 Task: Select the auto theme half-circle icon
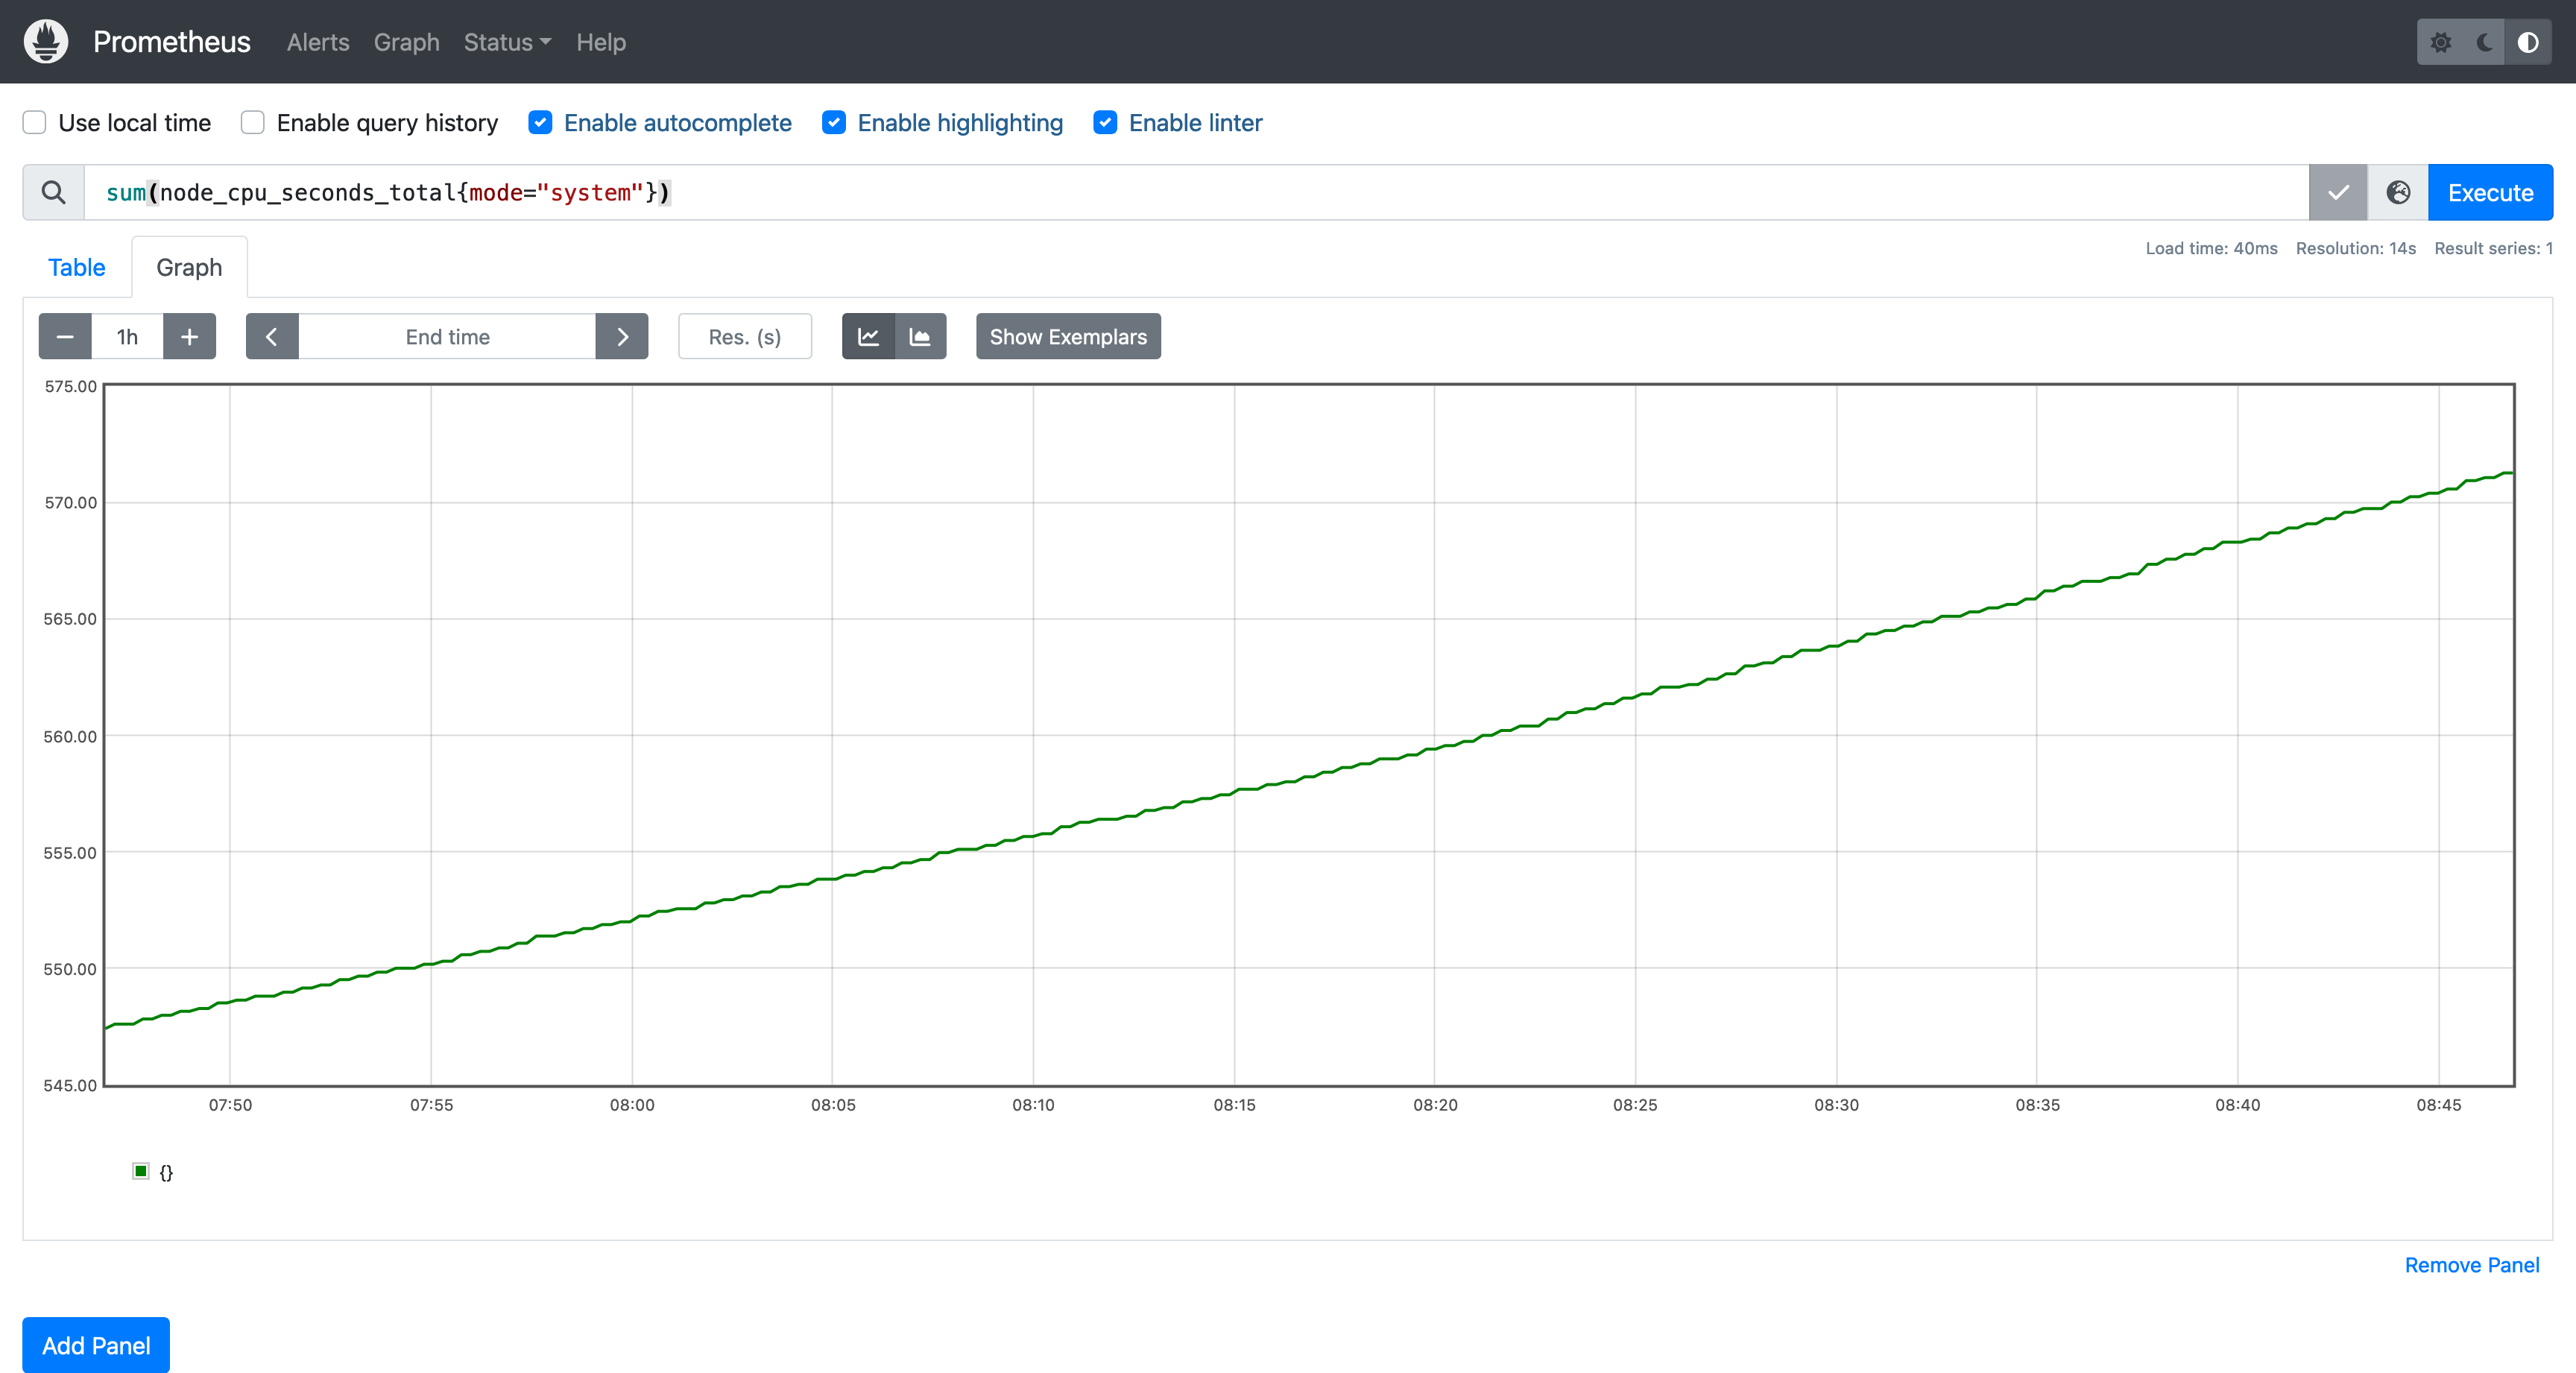tap(2527, 42)
